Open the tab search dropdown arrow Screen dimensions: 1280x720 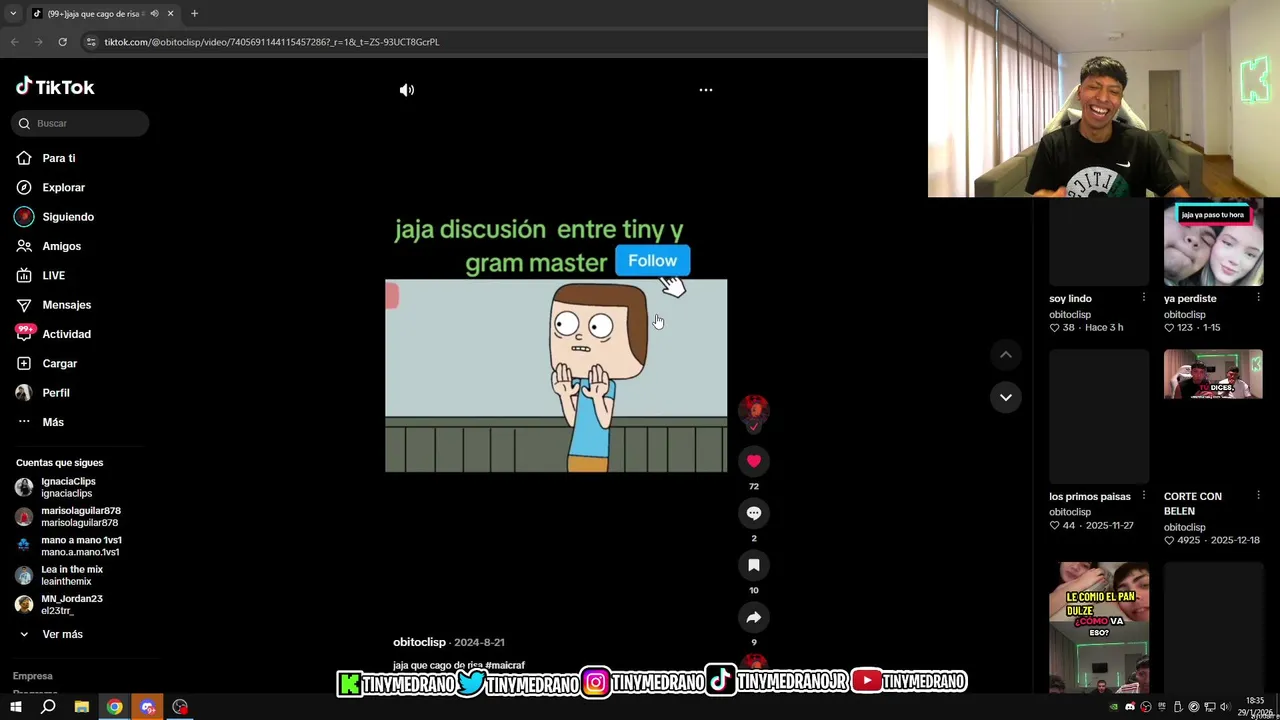[12, 13]
